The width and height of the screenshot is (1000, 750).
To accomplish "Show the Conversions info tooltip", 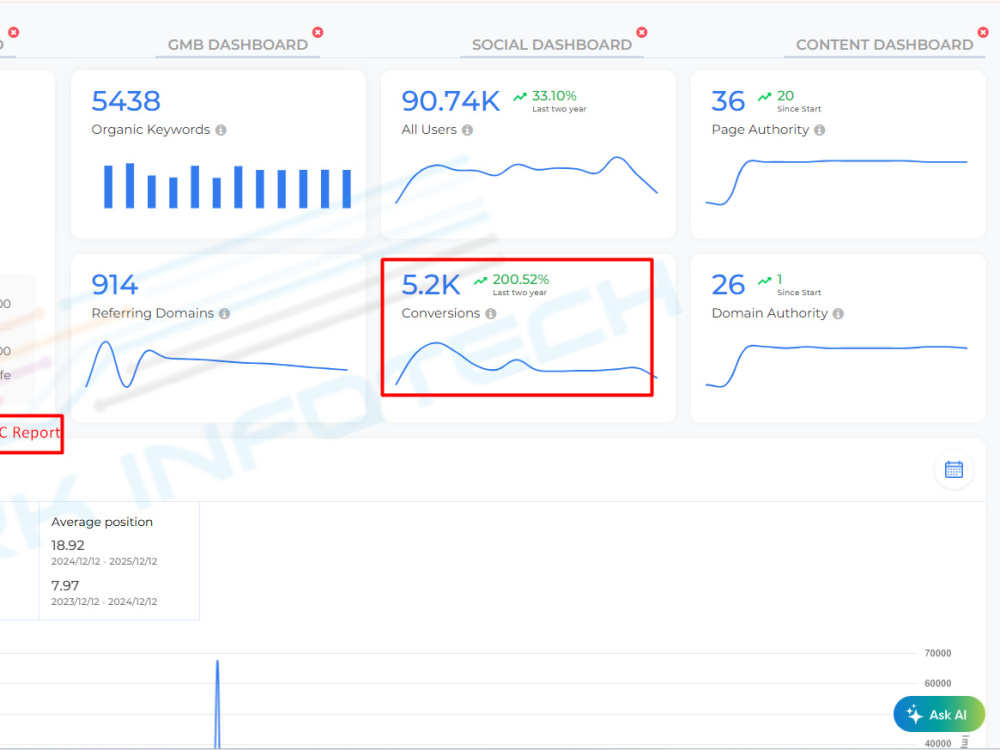I will point(490,314).
